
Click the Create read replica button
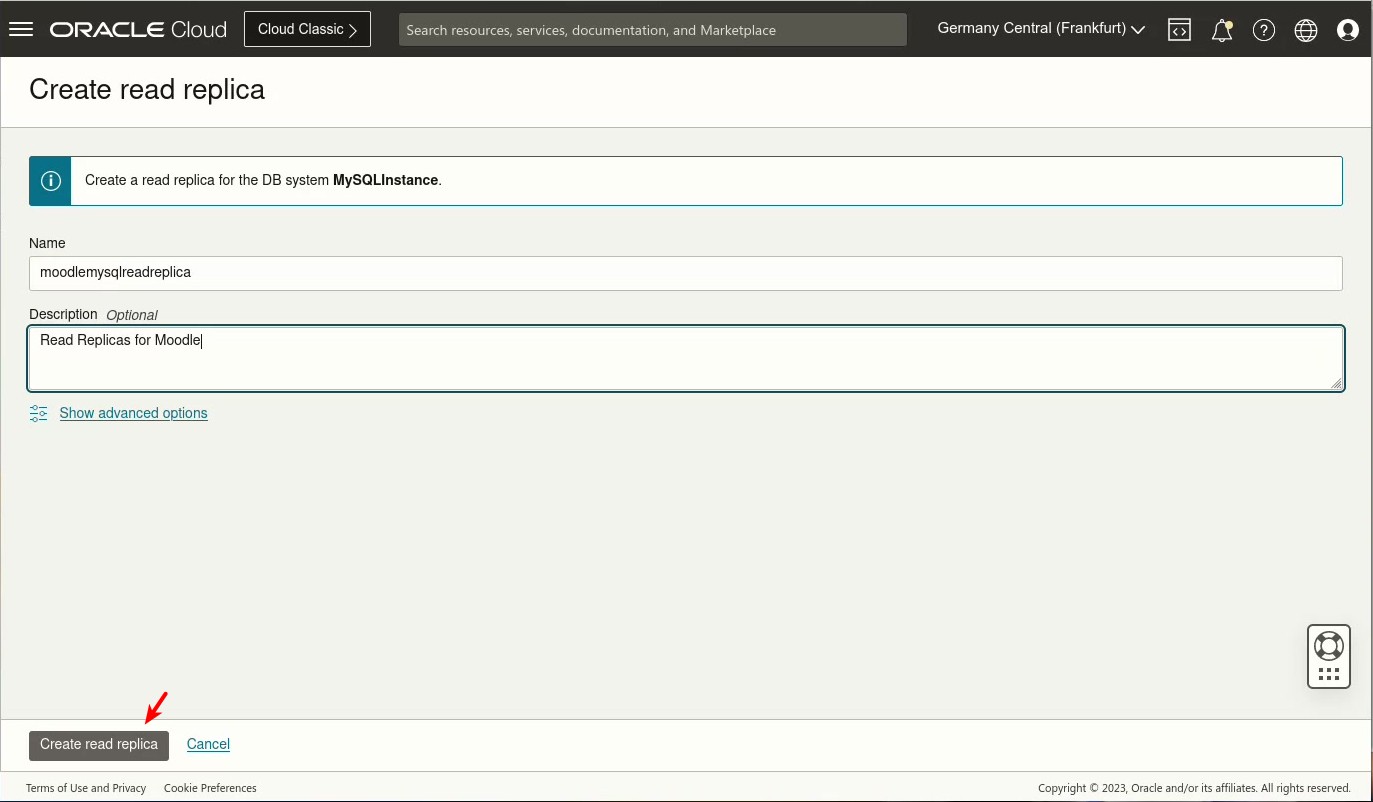99,745
